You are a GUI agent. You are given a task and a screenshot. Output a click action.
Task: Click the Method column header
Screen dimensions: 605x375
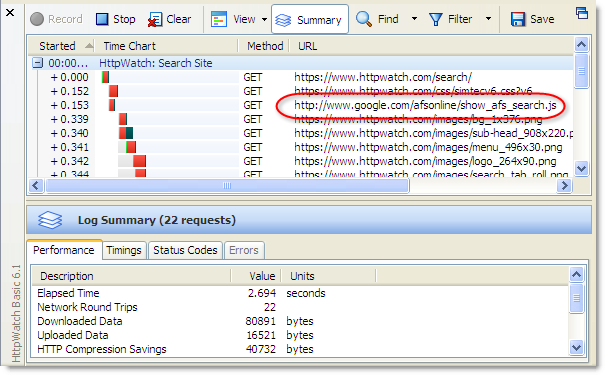click(264, 46)
